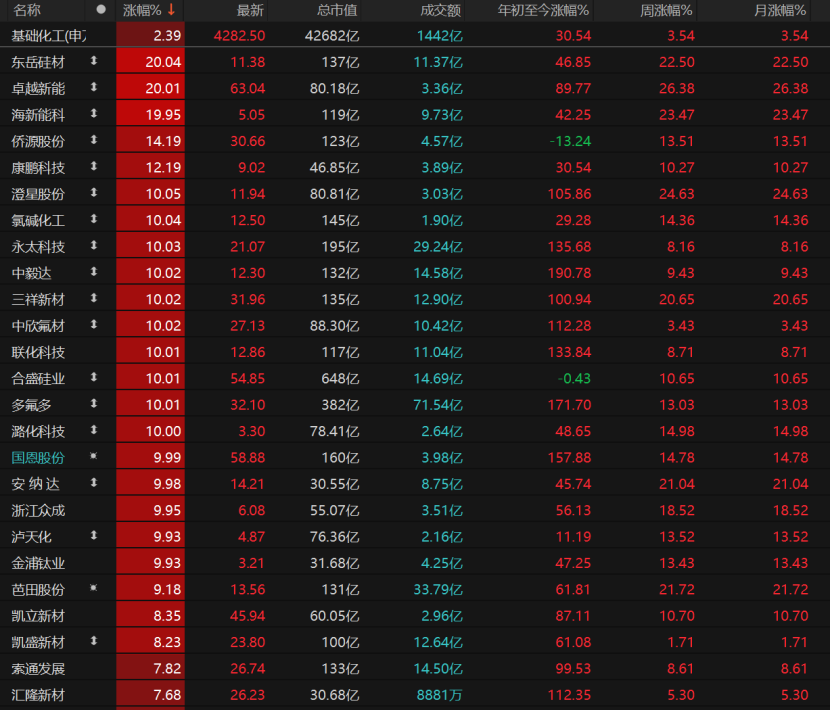Sort the list by 总市值 column header
Image resolution: width=830 pixels, height=710 pixels.
click(337, 10)
